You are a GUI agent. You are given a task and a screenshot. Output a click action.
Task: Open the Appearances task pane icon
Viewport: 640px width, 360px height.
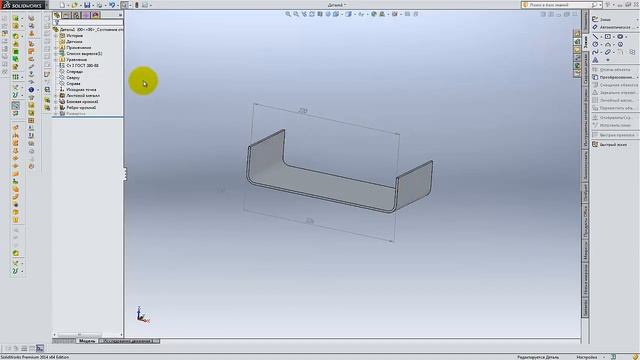tap(577, 66)
